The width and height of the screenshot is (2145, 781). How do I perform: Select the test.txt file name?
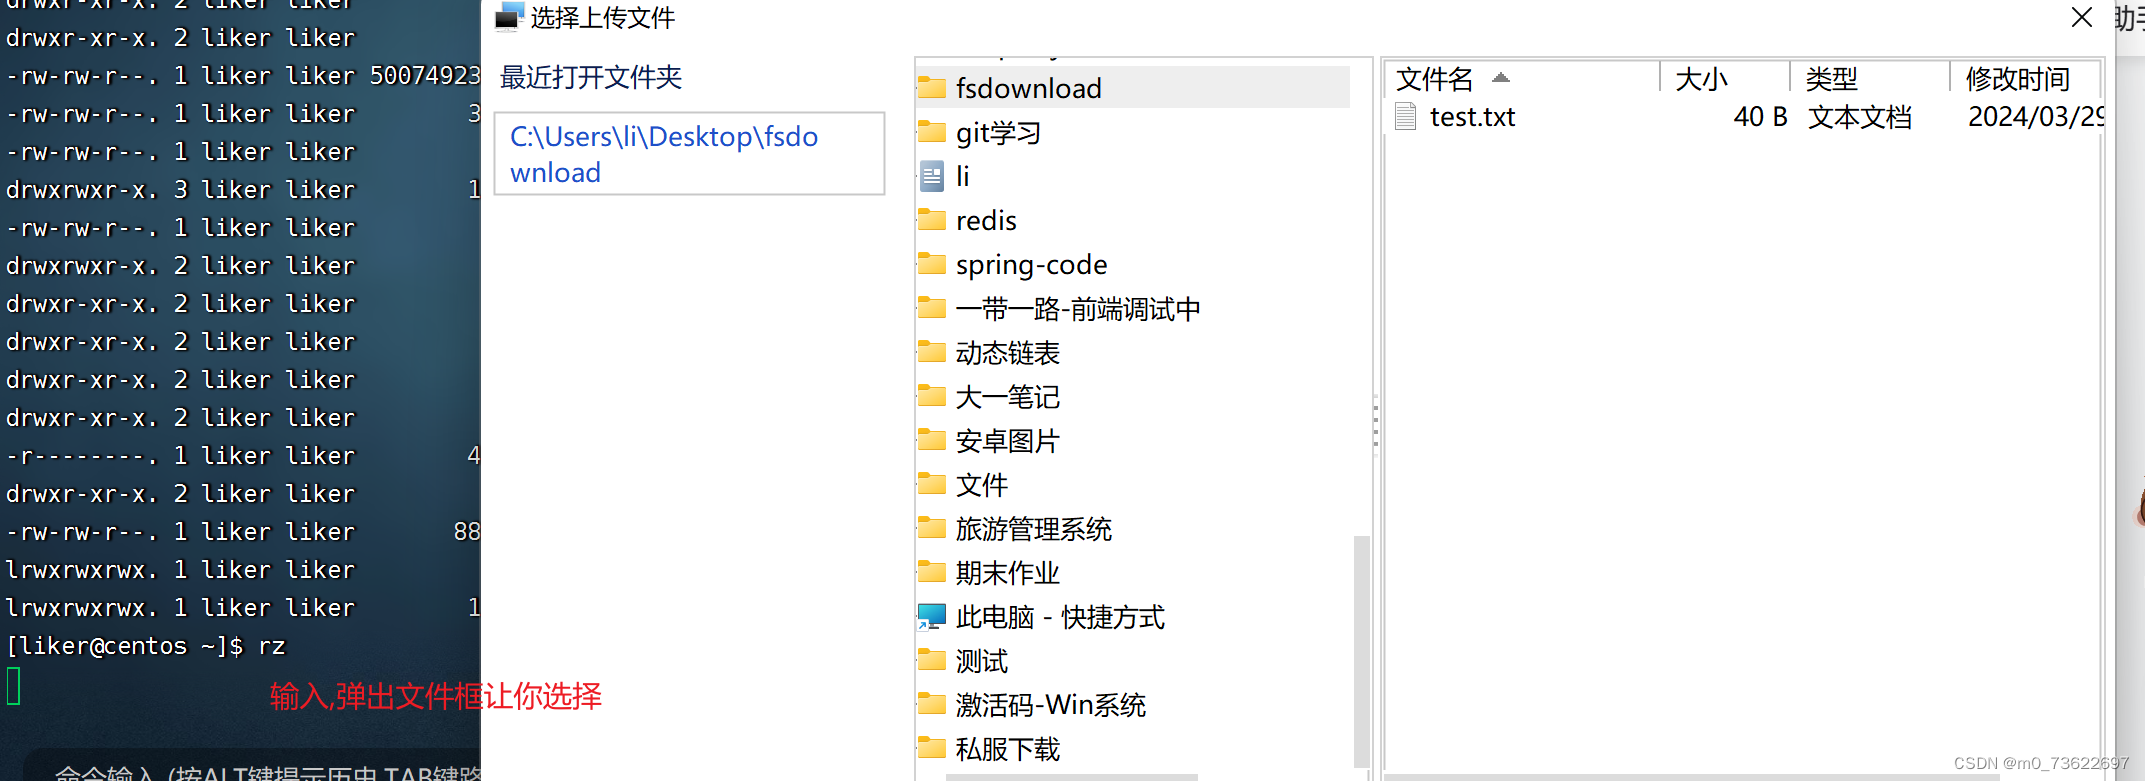click(1473, 117)
